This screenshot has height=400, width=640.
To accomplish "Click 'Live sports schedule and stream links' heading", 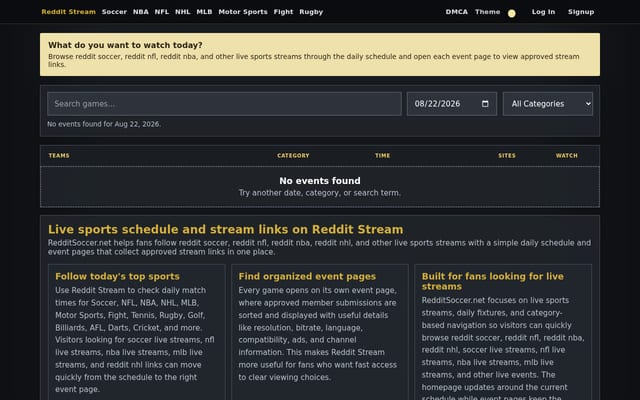I will click(x=226, y=229).
